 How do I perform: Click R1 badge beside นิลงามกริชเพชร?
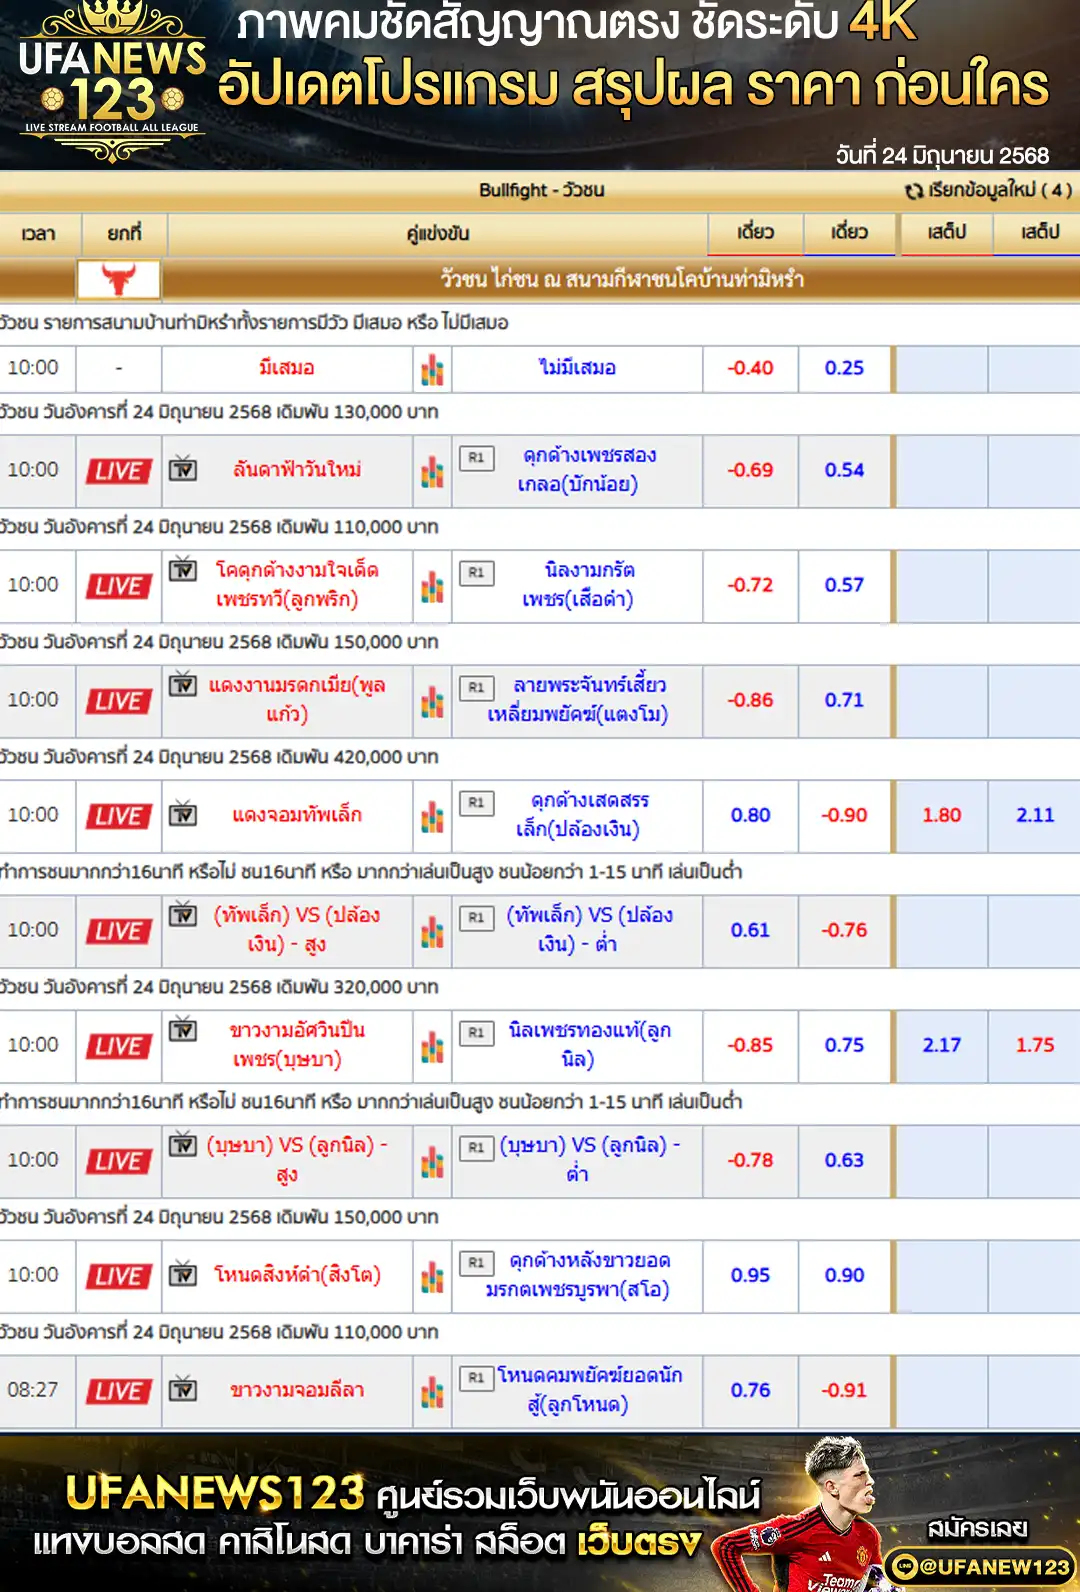(x=476, y=573)
